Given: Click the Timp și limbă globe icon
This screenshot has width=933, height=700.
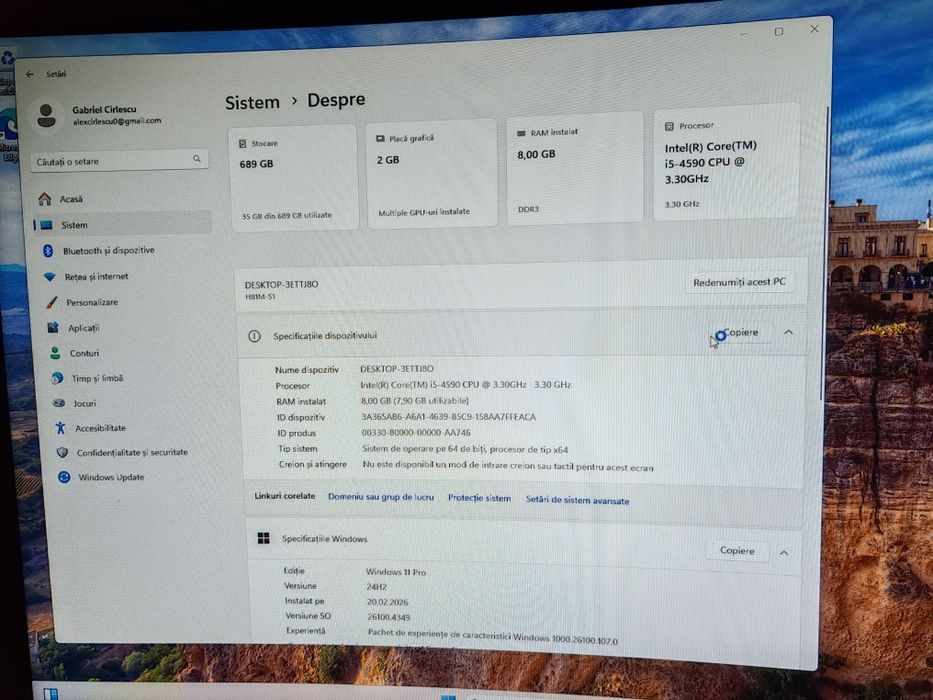Looking at the screenshot, I should click(57, 378).
